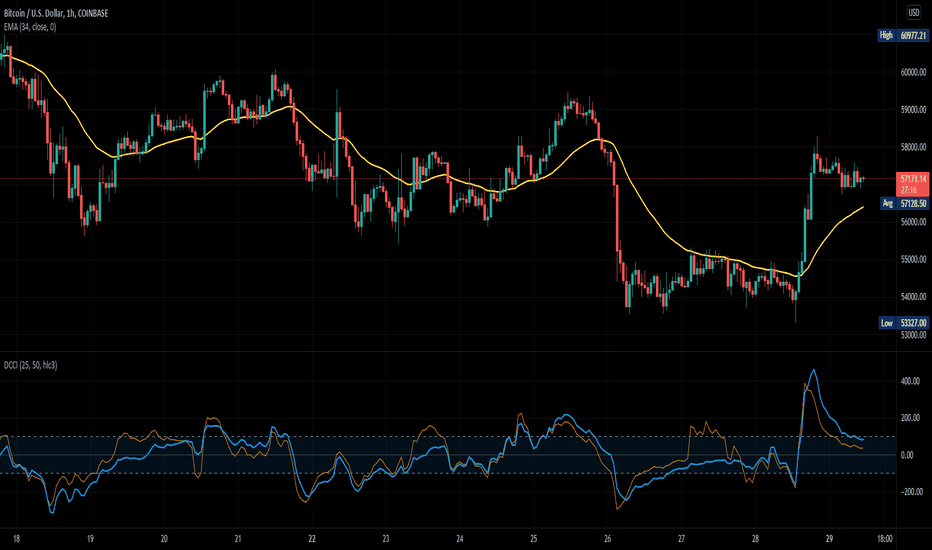Click the 0.00 label on DCCI scale
This screenshot has height=550, width=932.
coord(907,455)
